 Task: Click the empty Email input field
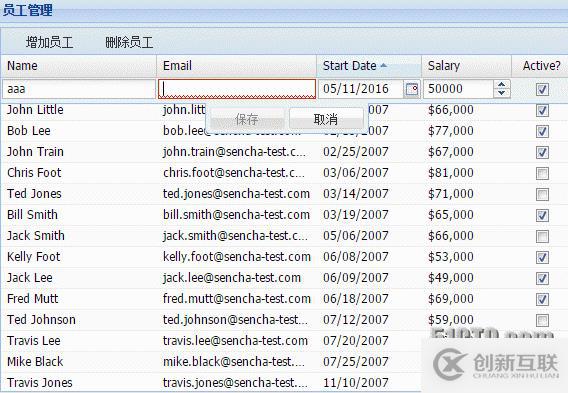[x=237, y=89]
